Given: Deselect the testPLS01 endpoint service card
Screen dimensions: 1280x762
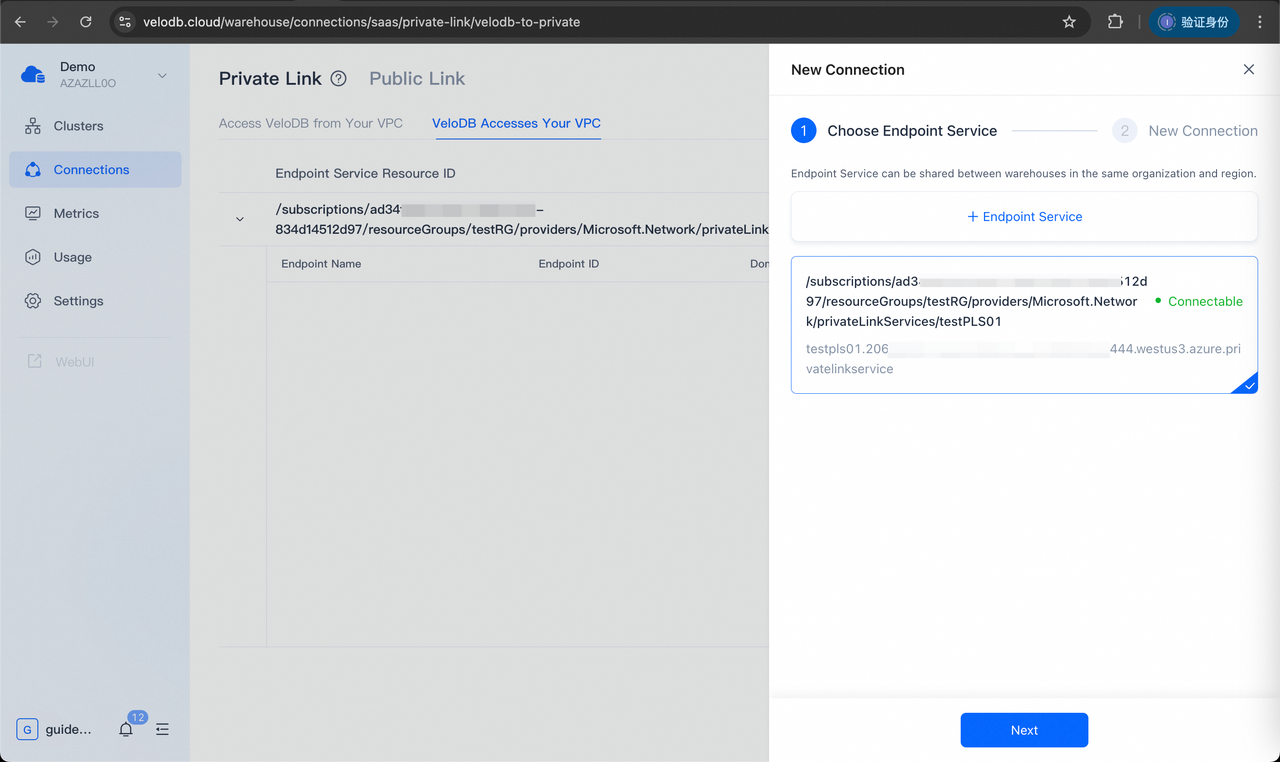Looking at the screenshot, I should click(1024, 325).
